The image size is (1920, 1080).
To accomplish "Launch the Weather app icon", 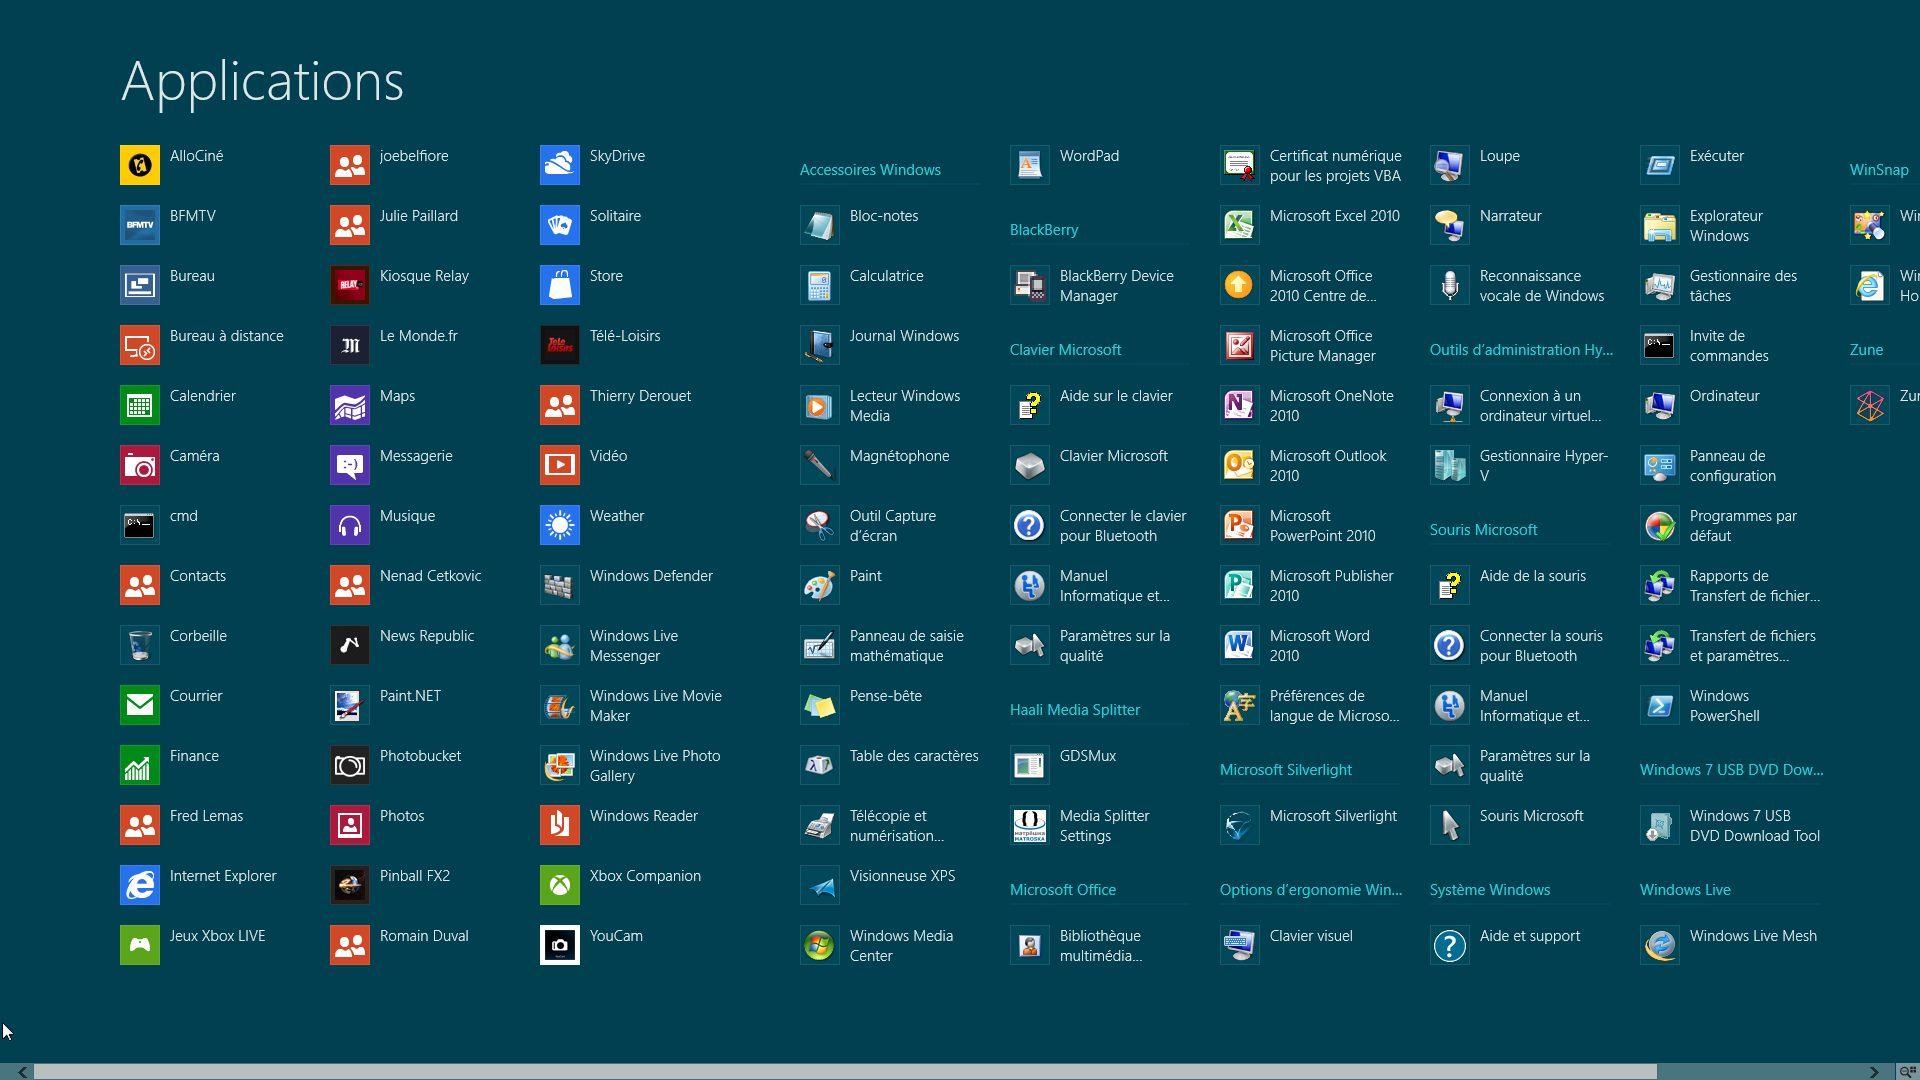I will (560, 525).
